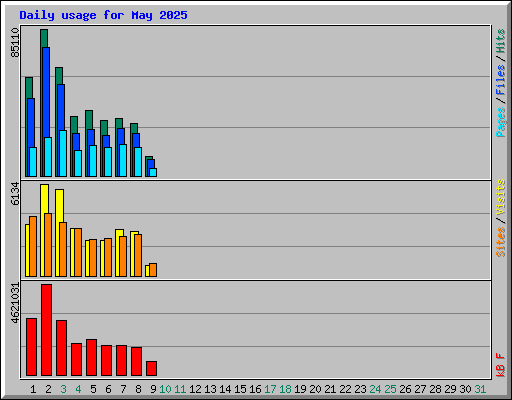Click the orange Sites bar for day 1

click(x=33, y=246)
